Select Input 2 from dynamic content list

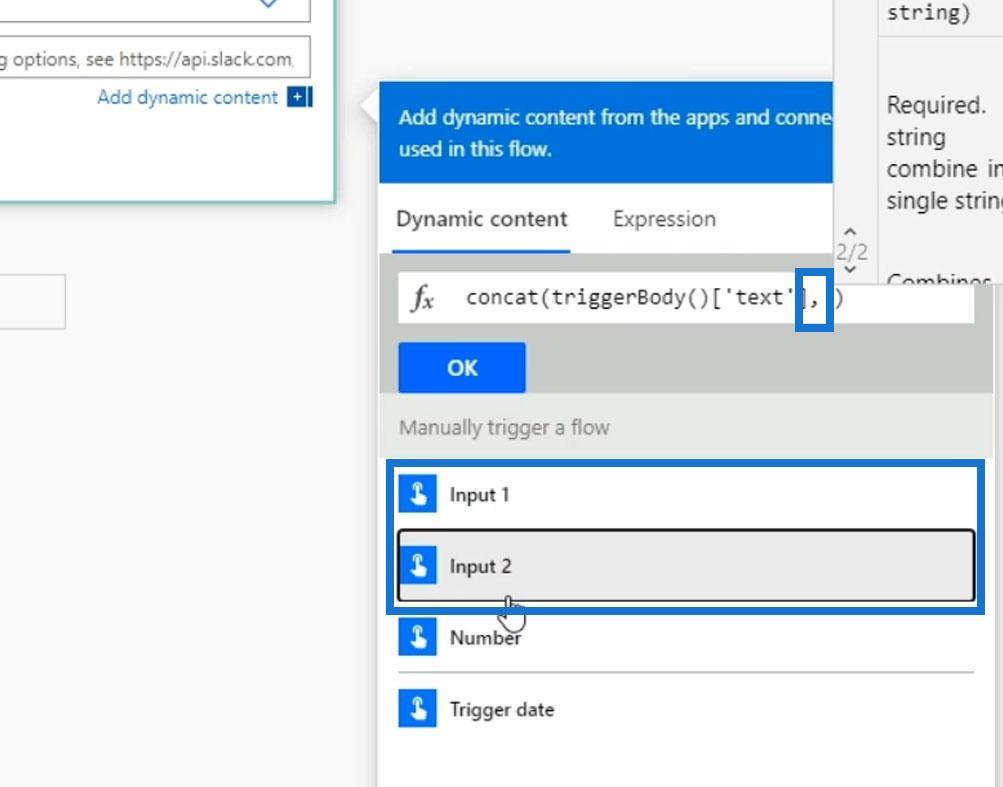(x=686, y=566)
